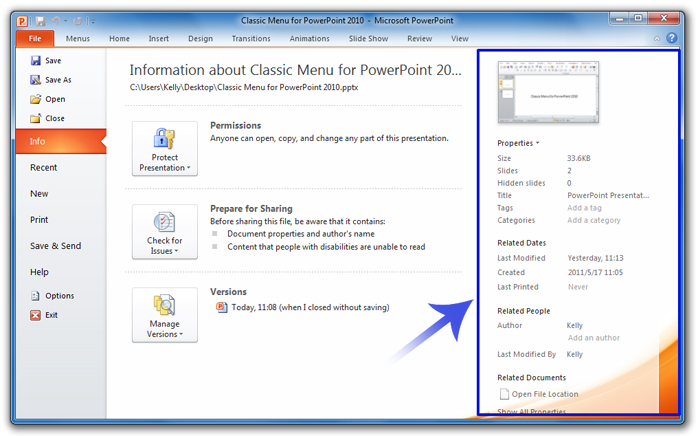The image size is (700, 436).
Task: Switch to the Animations tab
Action: point(309,38)
